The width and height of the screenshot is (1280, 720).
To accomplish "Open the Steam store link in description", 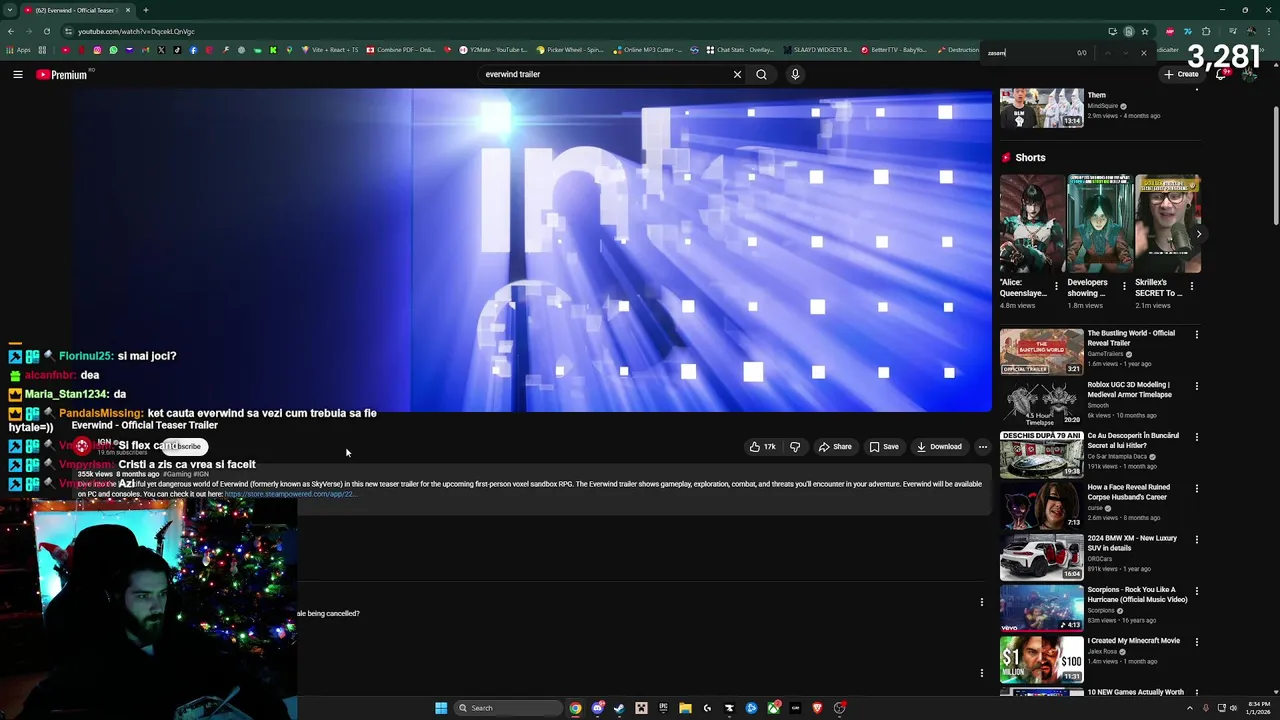I will [x=290, y=494].
